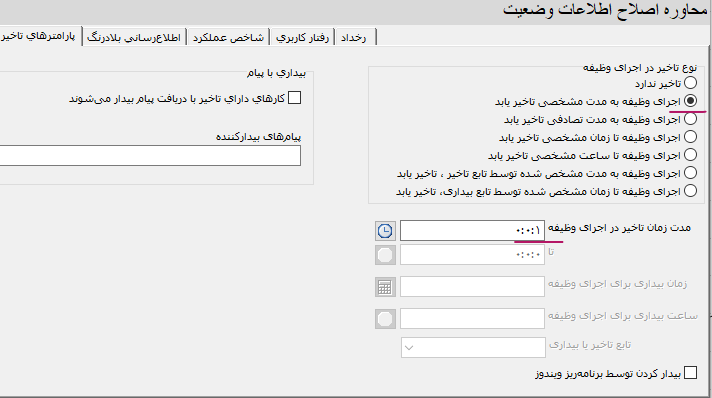Open the تابع تاخیر یا بیداری dropdown
The width and height of the screenshot is (712, 398).
pyautogui.click(x=473, y=348)
